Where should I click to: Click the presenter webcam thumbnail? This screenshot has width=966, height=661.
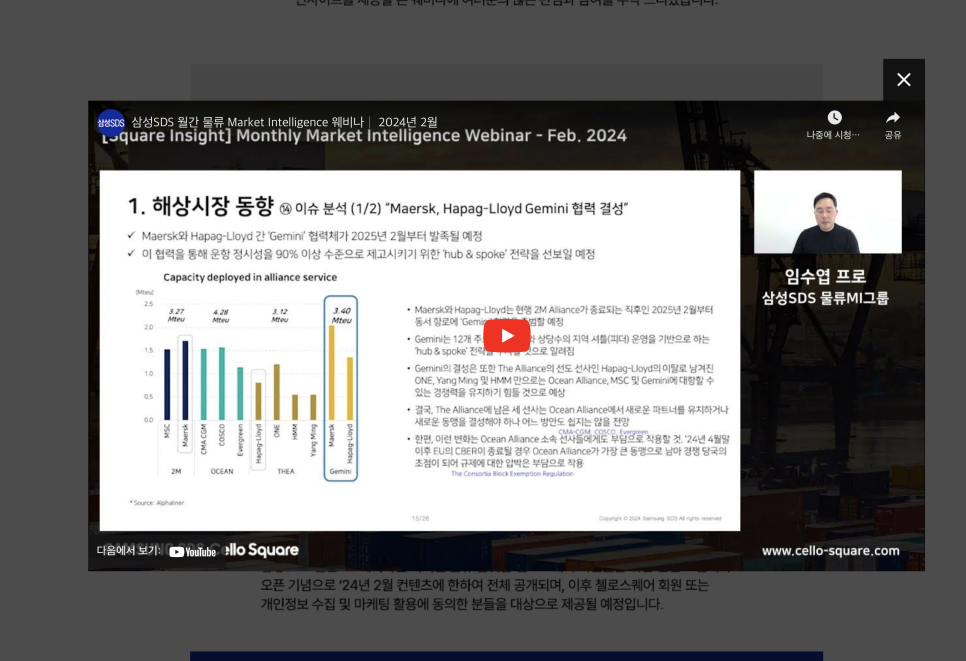827,212
